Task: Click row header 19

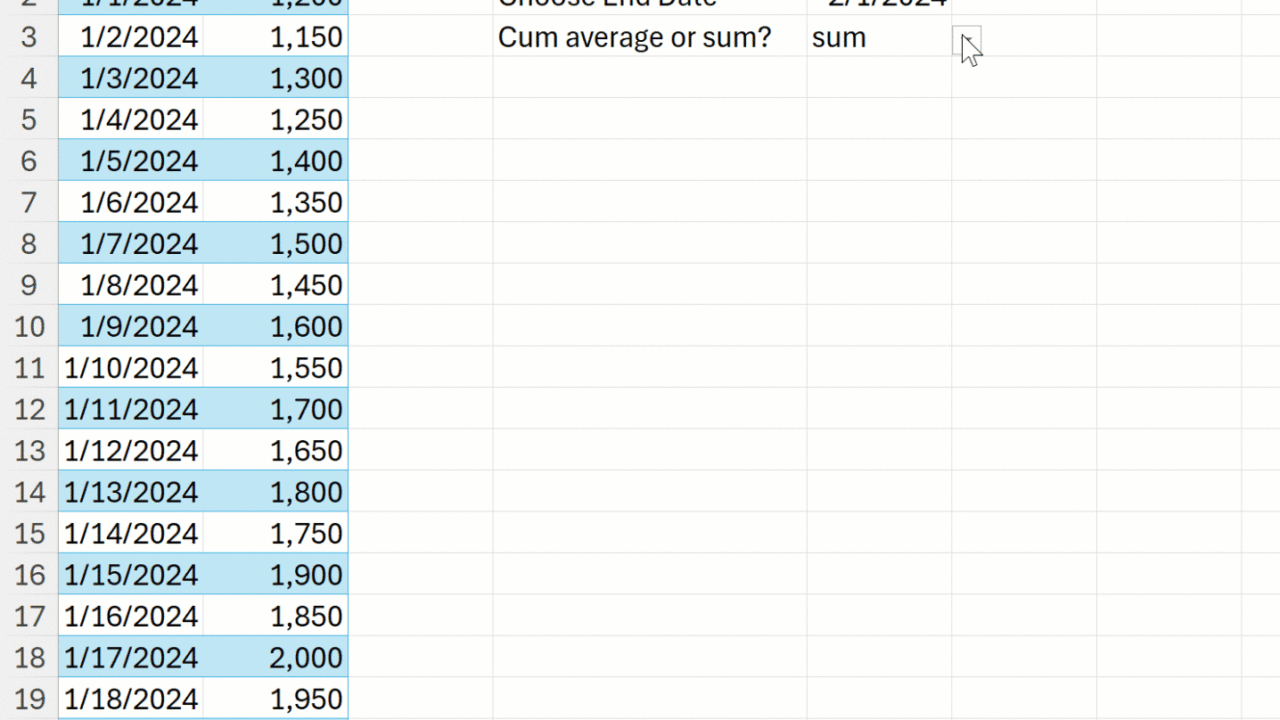Action: pyautogui.click(x=29, y=699)
